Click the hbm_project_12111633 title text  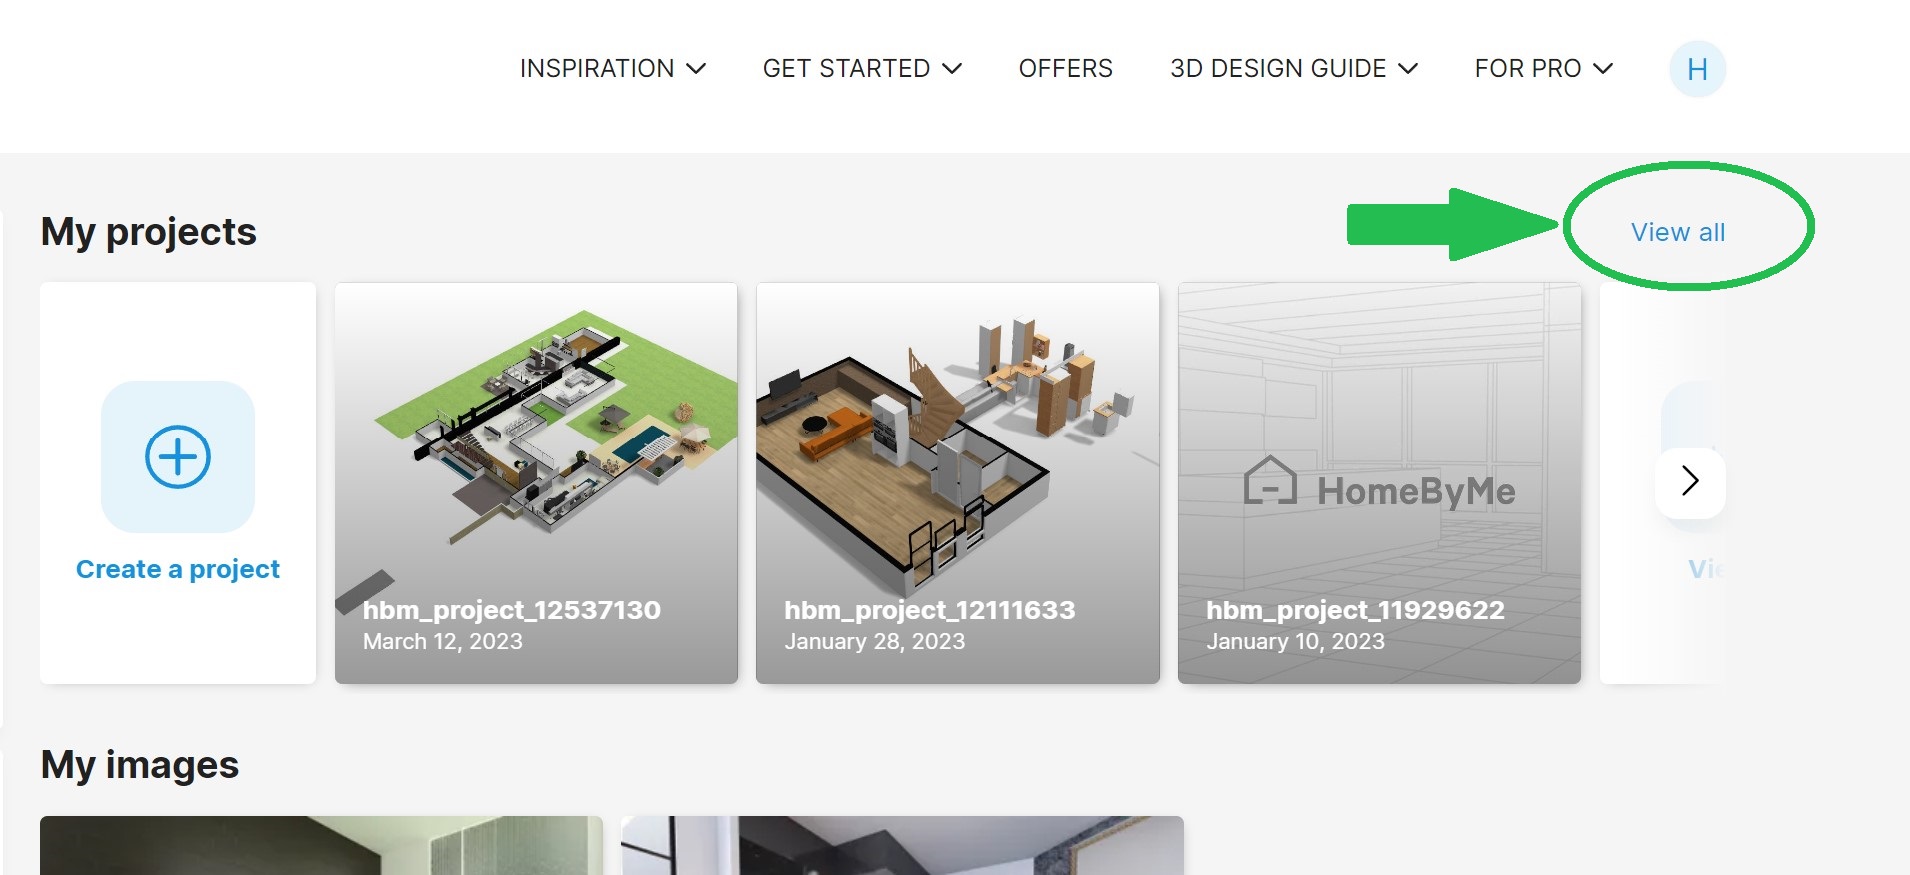[929, 610]
